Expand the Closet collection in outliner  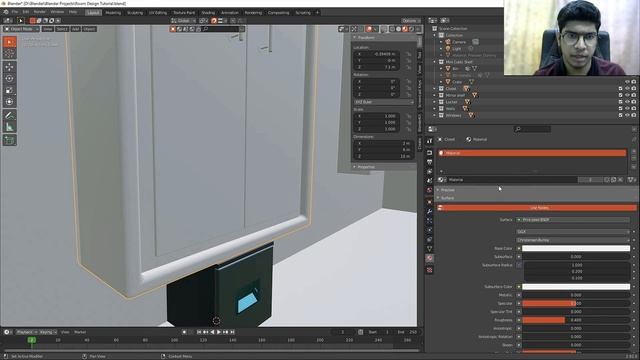[435, 88]
